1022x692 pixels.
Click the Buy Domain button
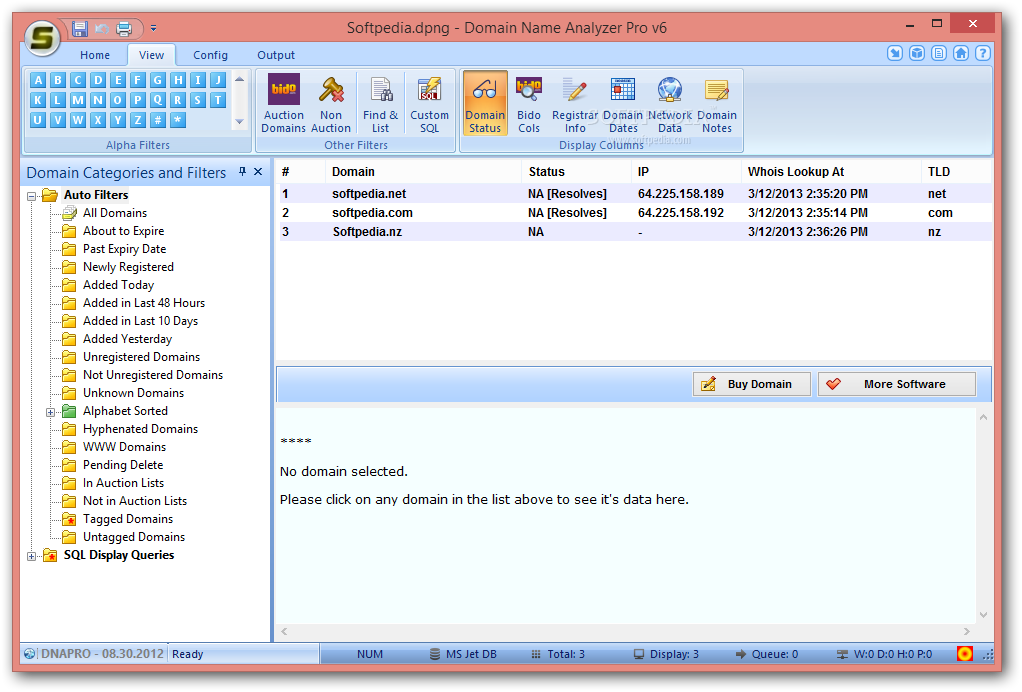[752, 384]
